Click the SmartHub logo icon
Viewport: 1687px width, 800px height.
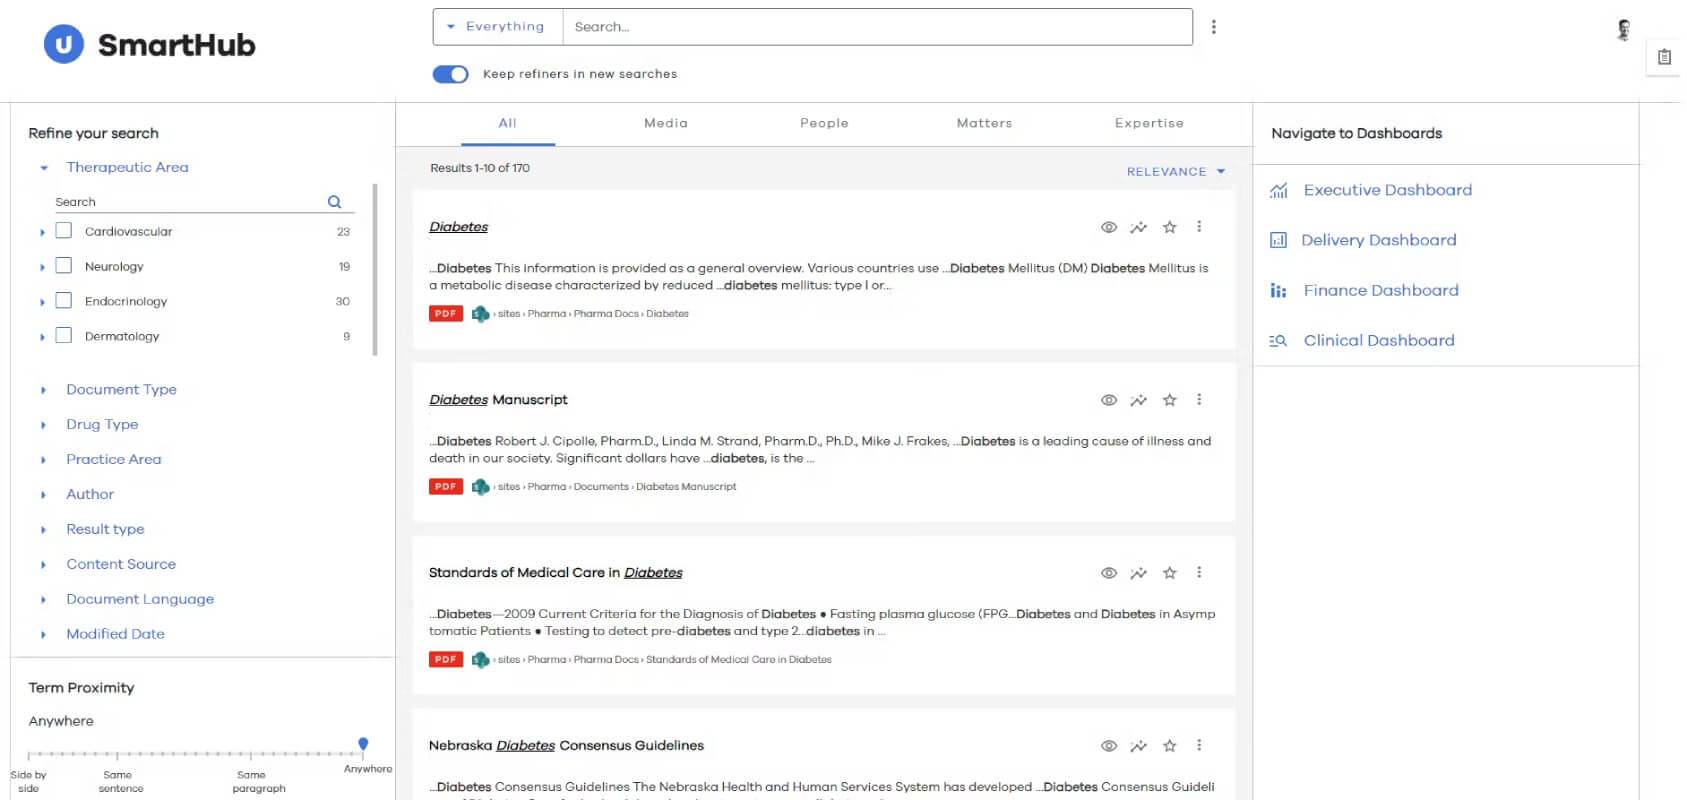tap(64, 44)
